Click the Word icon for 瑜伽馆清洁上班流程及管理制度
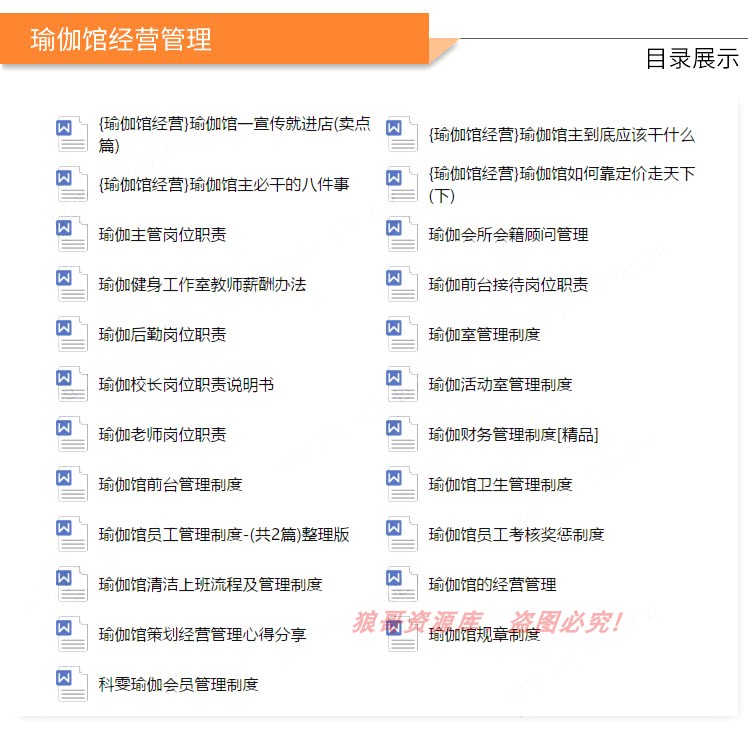Screen dimensions: 748x729 tap(72, 585)
